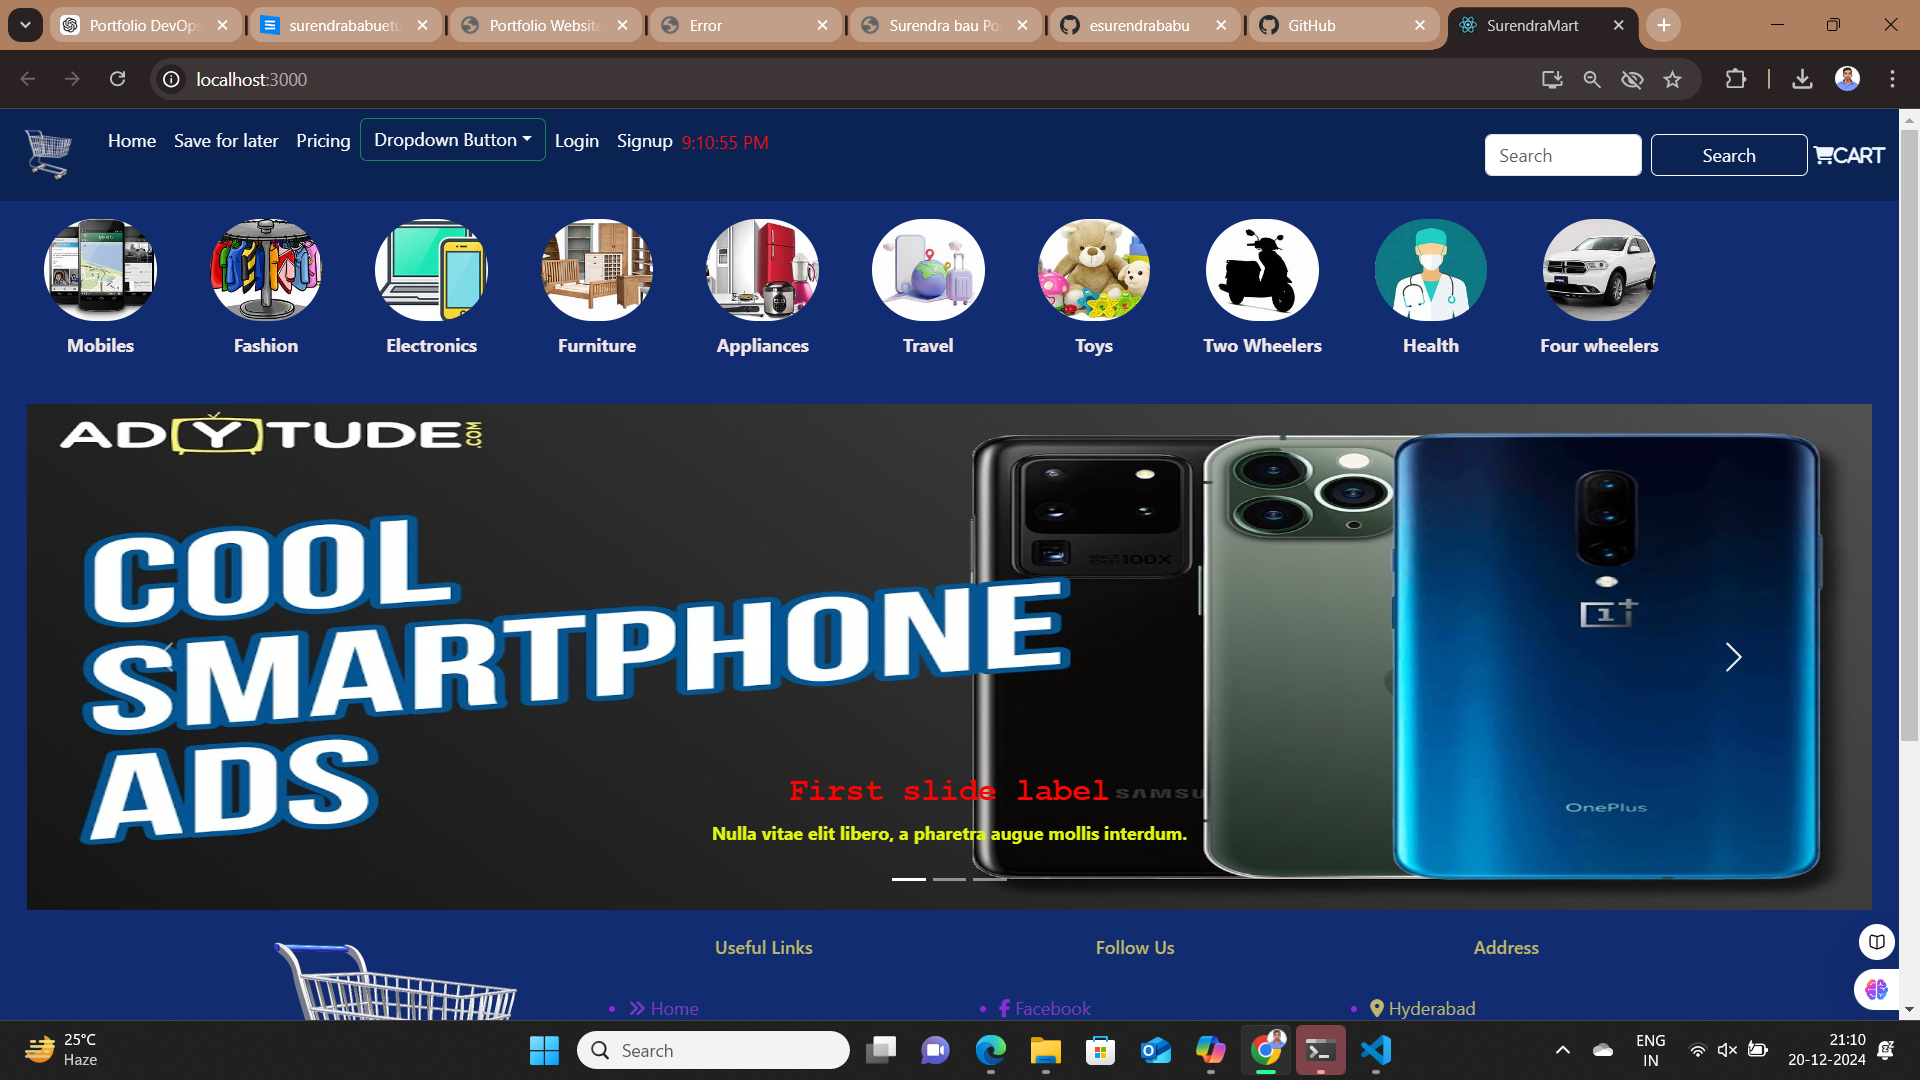Screen dimensions: 1920x1080
Task: Open File Explorer from taskbar
Action: coord(1045,1050)
